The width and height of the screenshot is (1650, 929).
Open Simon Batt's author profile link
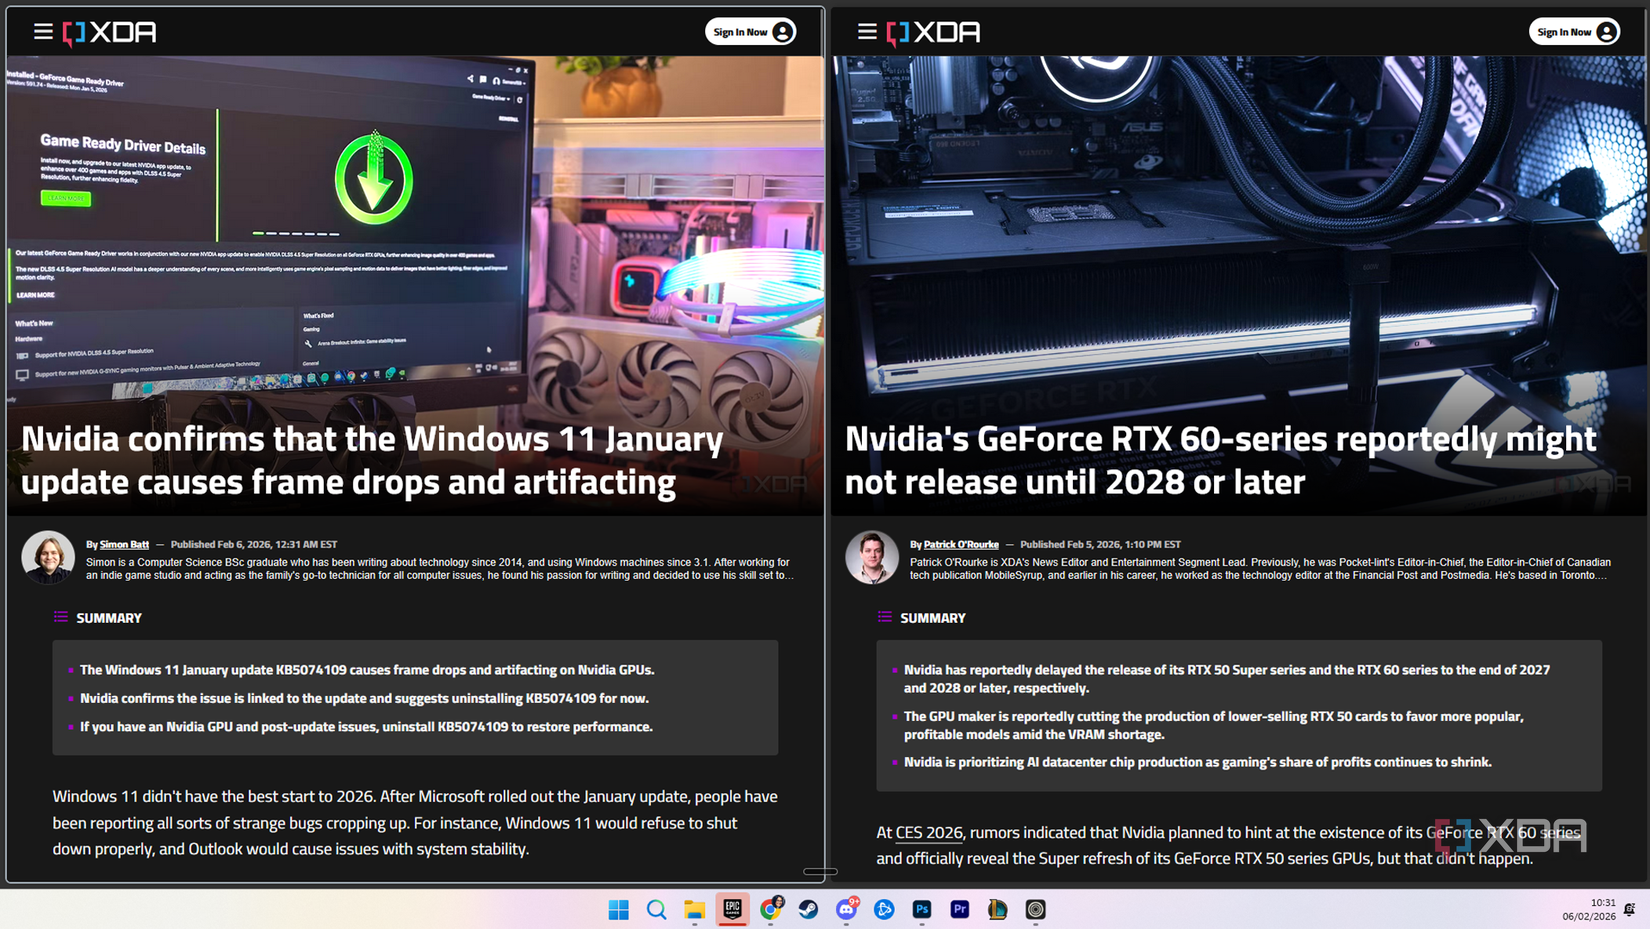click(x=124, y=545)
